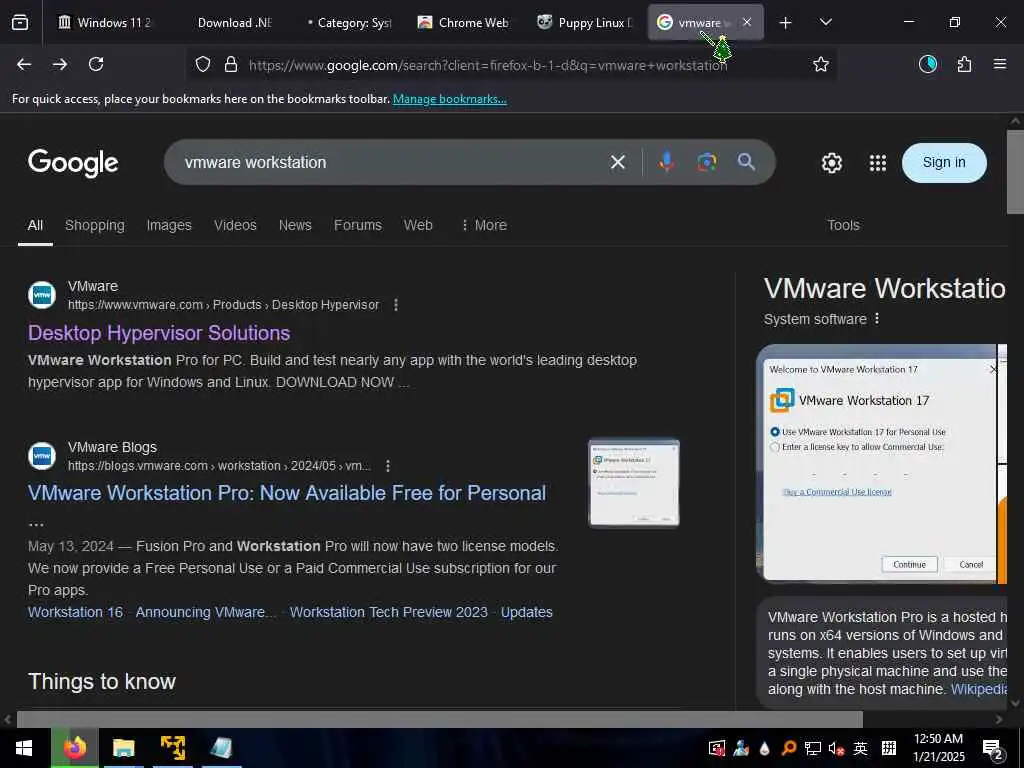The width and height of the screenshot is (1024, 768).
Task: Switch to the Windows 11 tab
Action: 104,23
